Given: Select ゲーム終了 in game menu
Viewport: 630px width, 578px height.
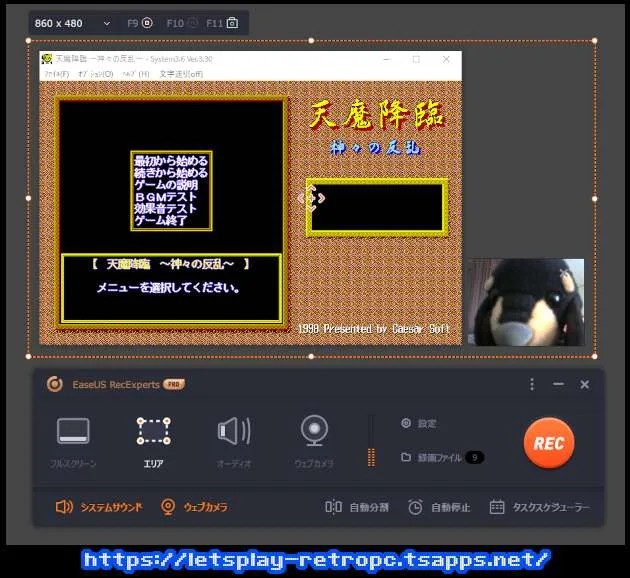Looking at the screenshot, I should click(x=161, y=220).
